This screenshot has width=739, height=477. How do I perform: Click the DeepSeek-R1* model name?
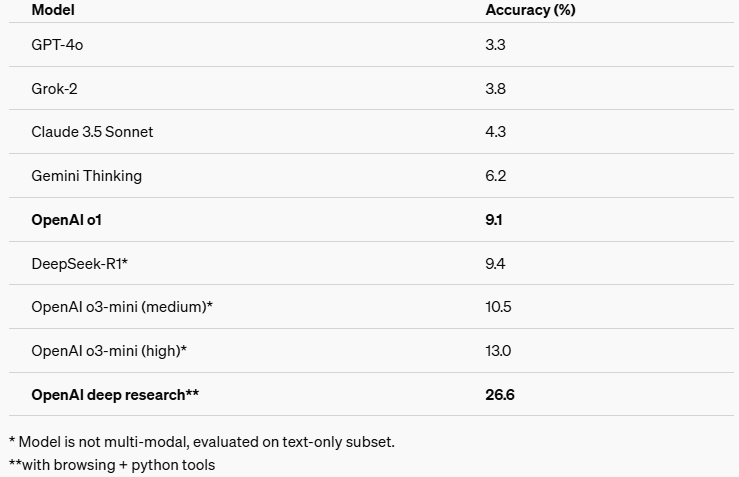point(80,263)
